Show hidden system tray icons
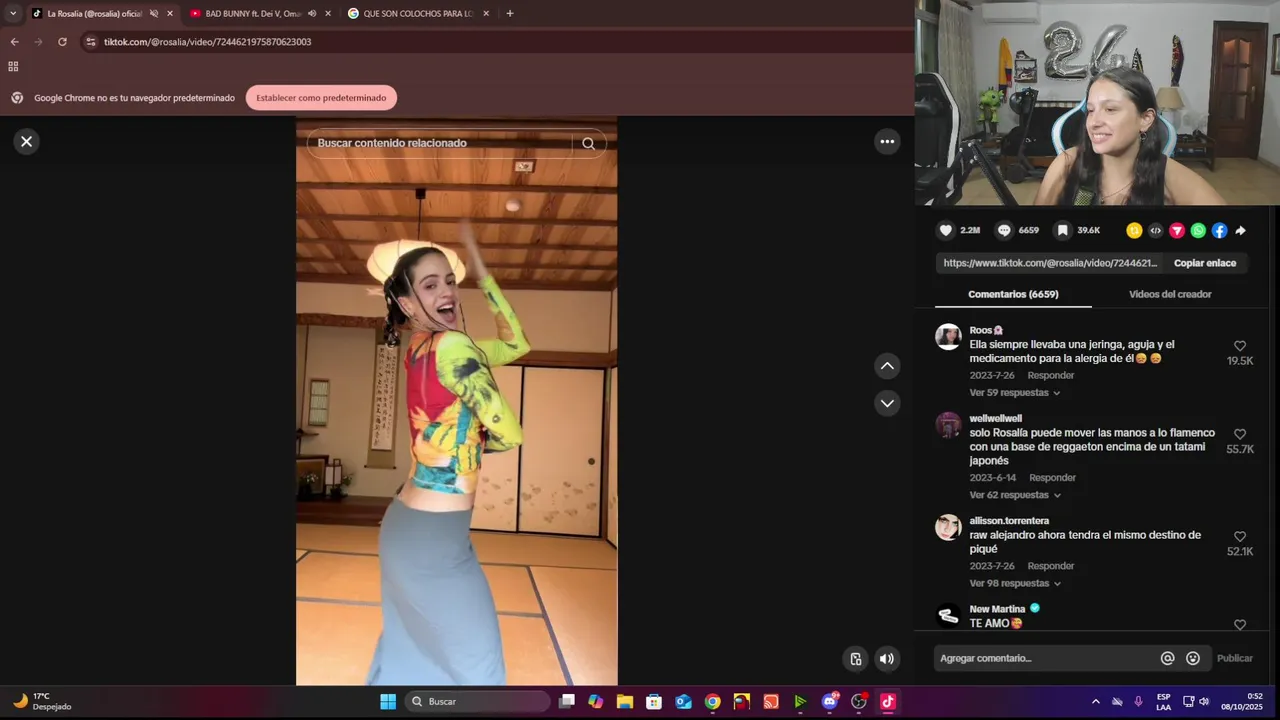Viewport: 1280px width, 720px height. coord(1095,701)
